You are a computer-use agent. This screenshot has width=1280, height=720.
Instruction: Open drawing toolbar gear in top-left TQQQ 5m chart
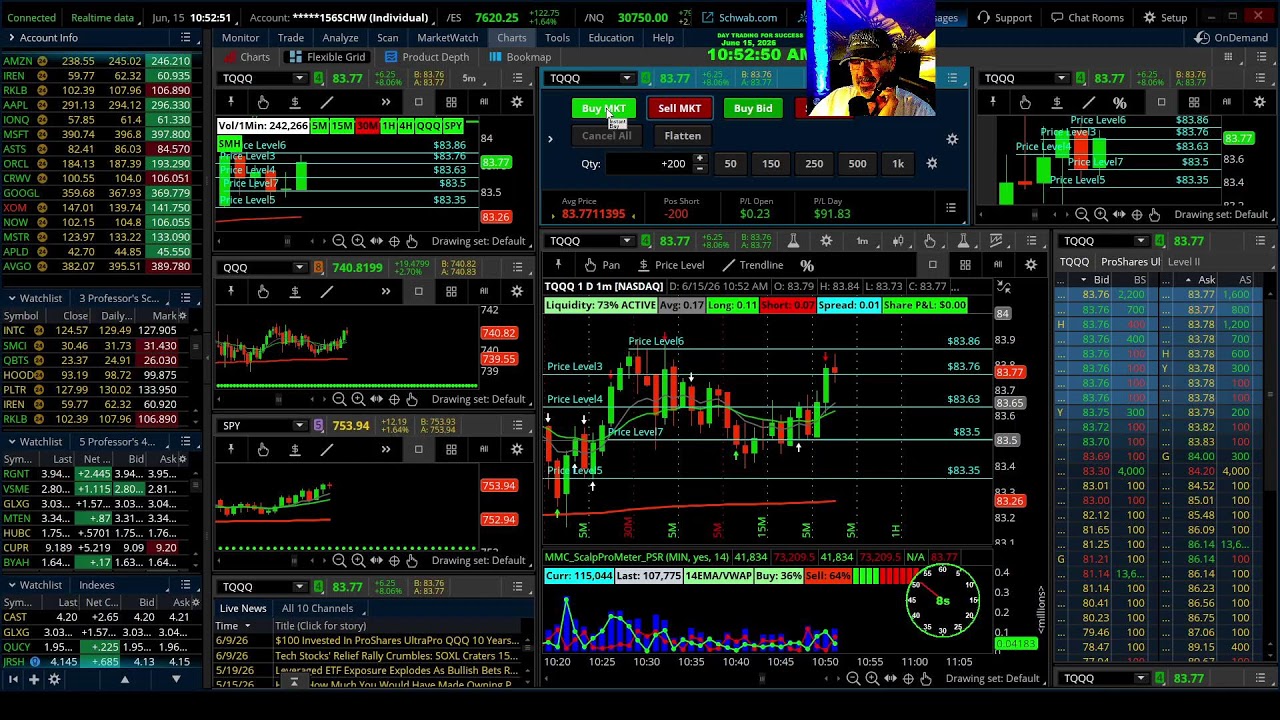tap(517, 102)
